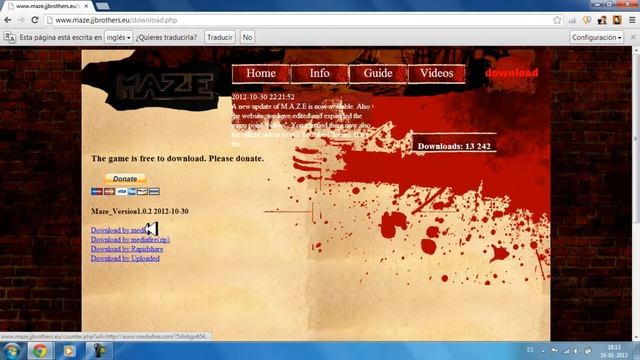Click the fourth taskbar application icon
Image resolution: width=640 pixels, height=360 pixels.
pos(98,351)
